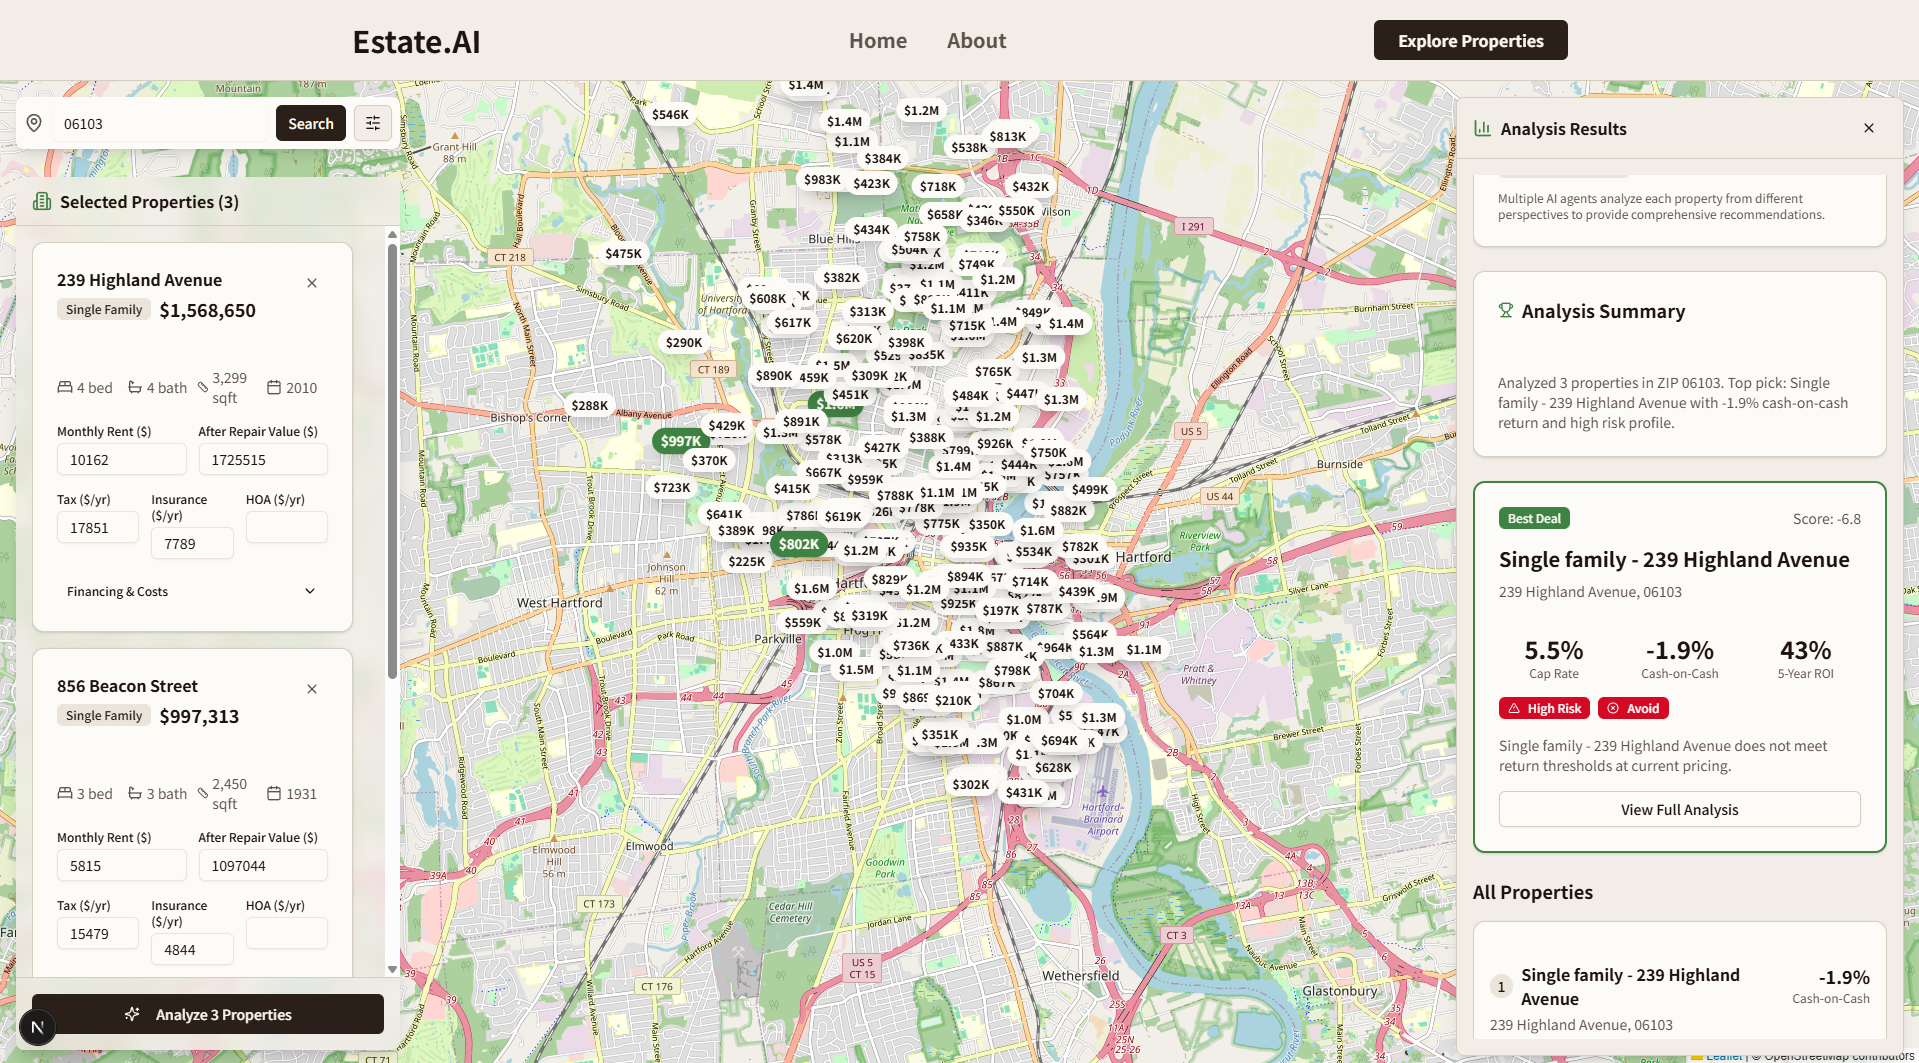Viewport: 1919px width, 1063px height.
Task: Click the 5.5% Cap Rate value
Action: (x=1553, y=651)
